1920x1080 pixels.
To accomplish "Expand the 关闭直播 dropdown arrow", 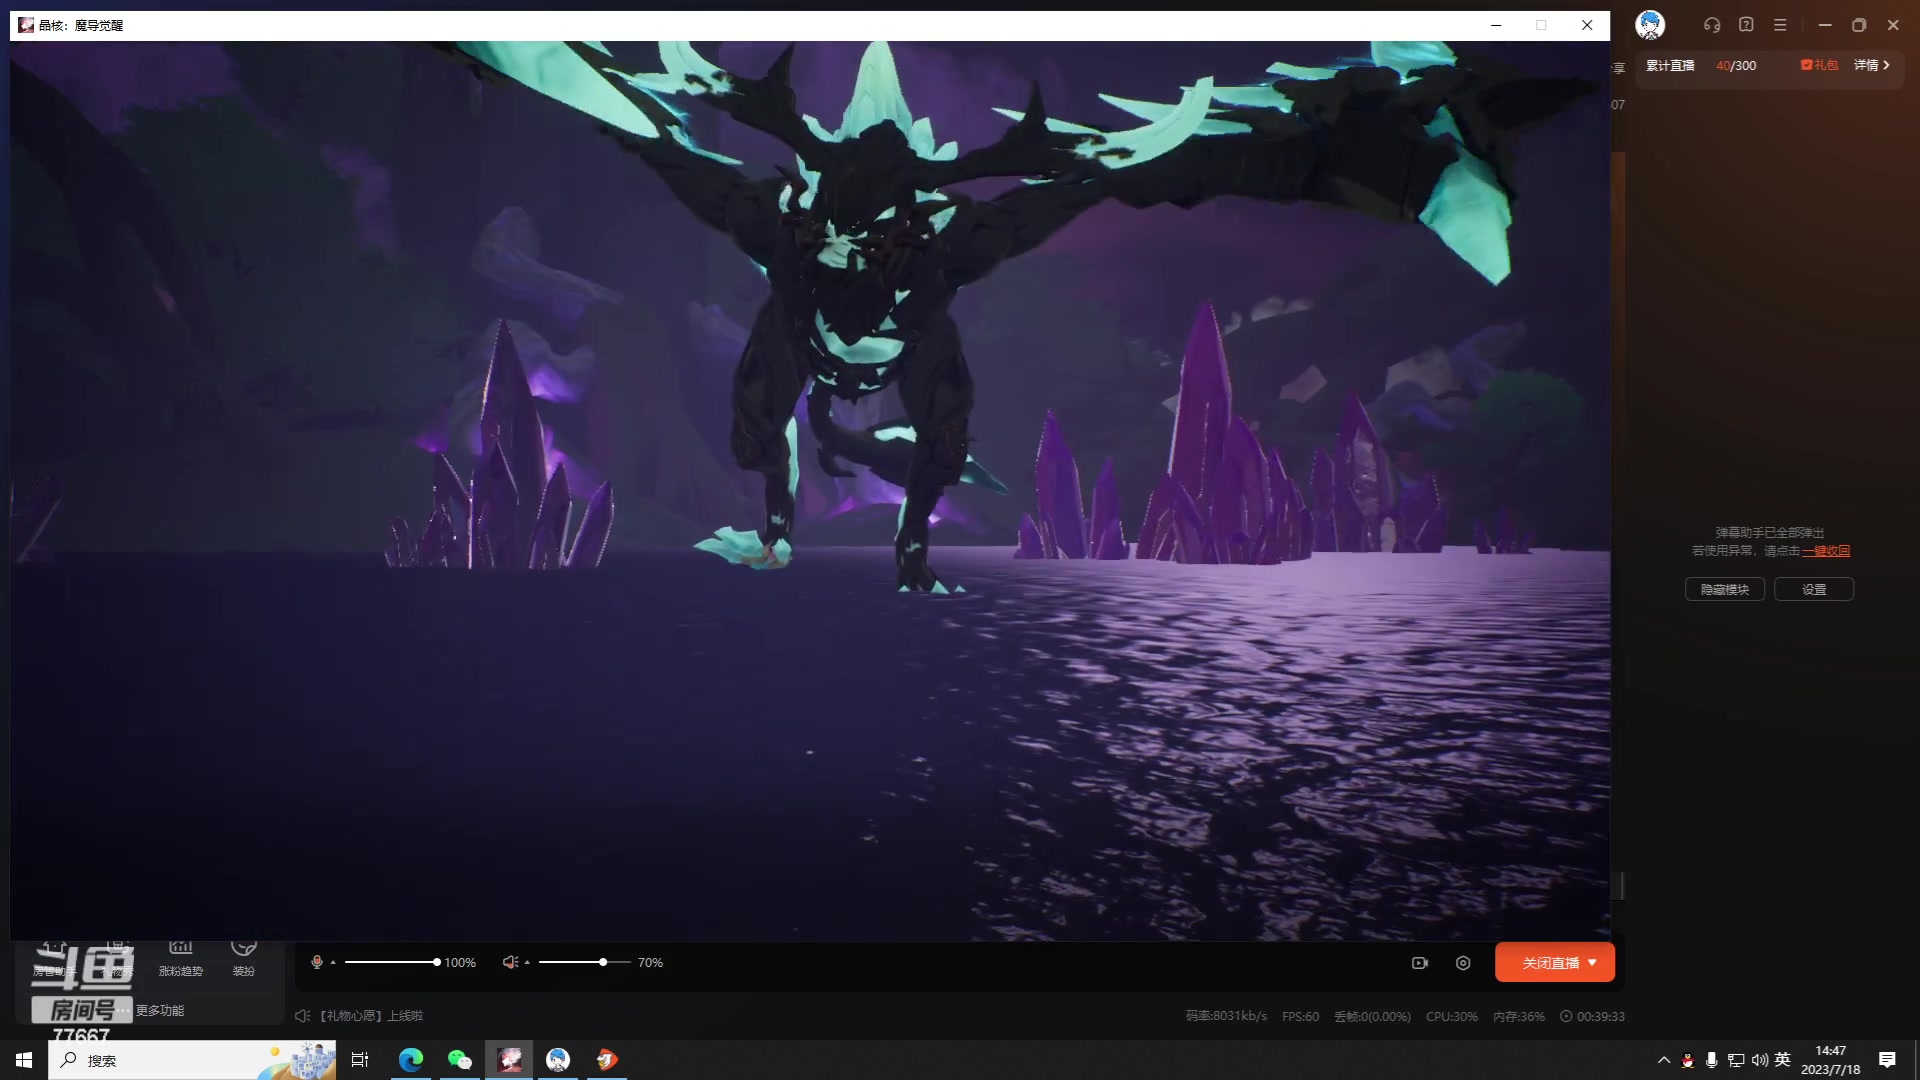I will coord(1592,963).
